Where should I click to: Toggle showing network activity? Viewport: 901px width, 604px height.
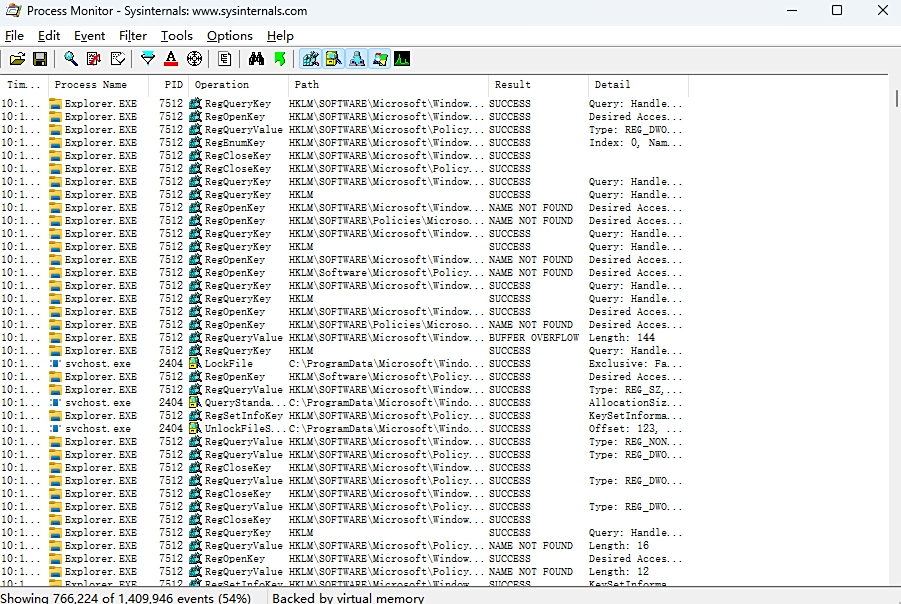pos(356,58)
